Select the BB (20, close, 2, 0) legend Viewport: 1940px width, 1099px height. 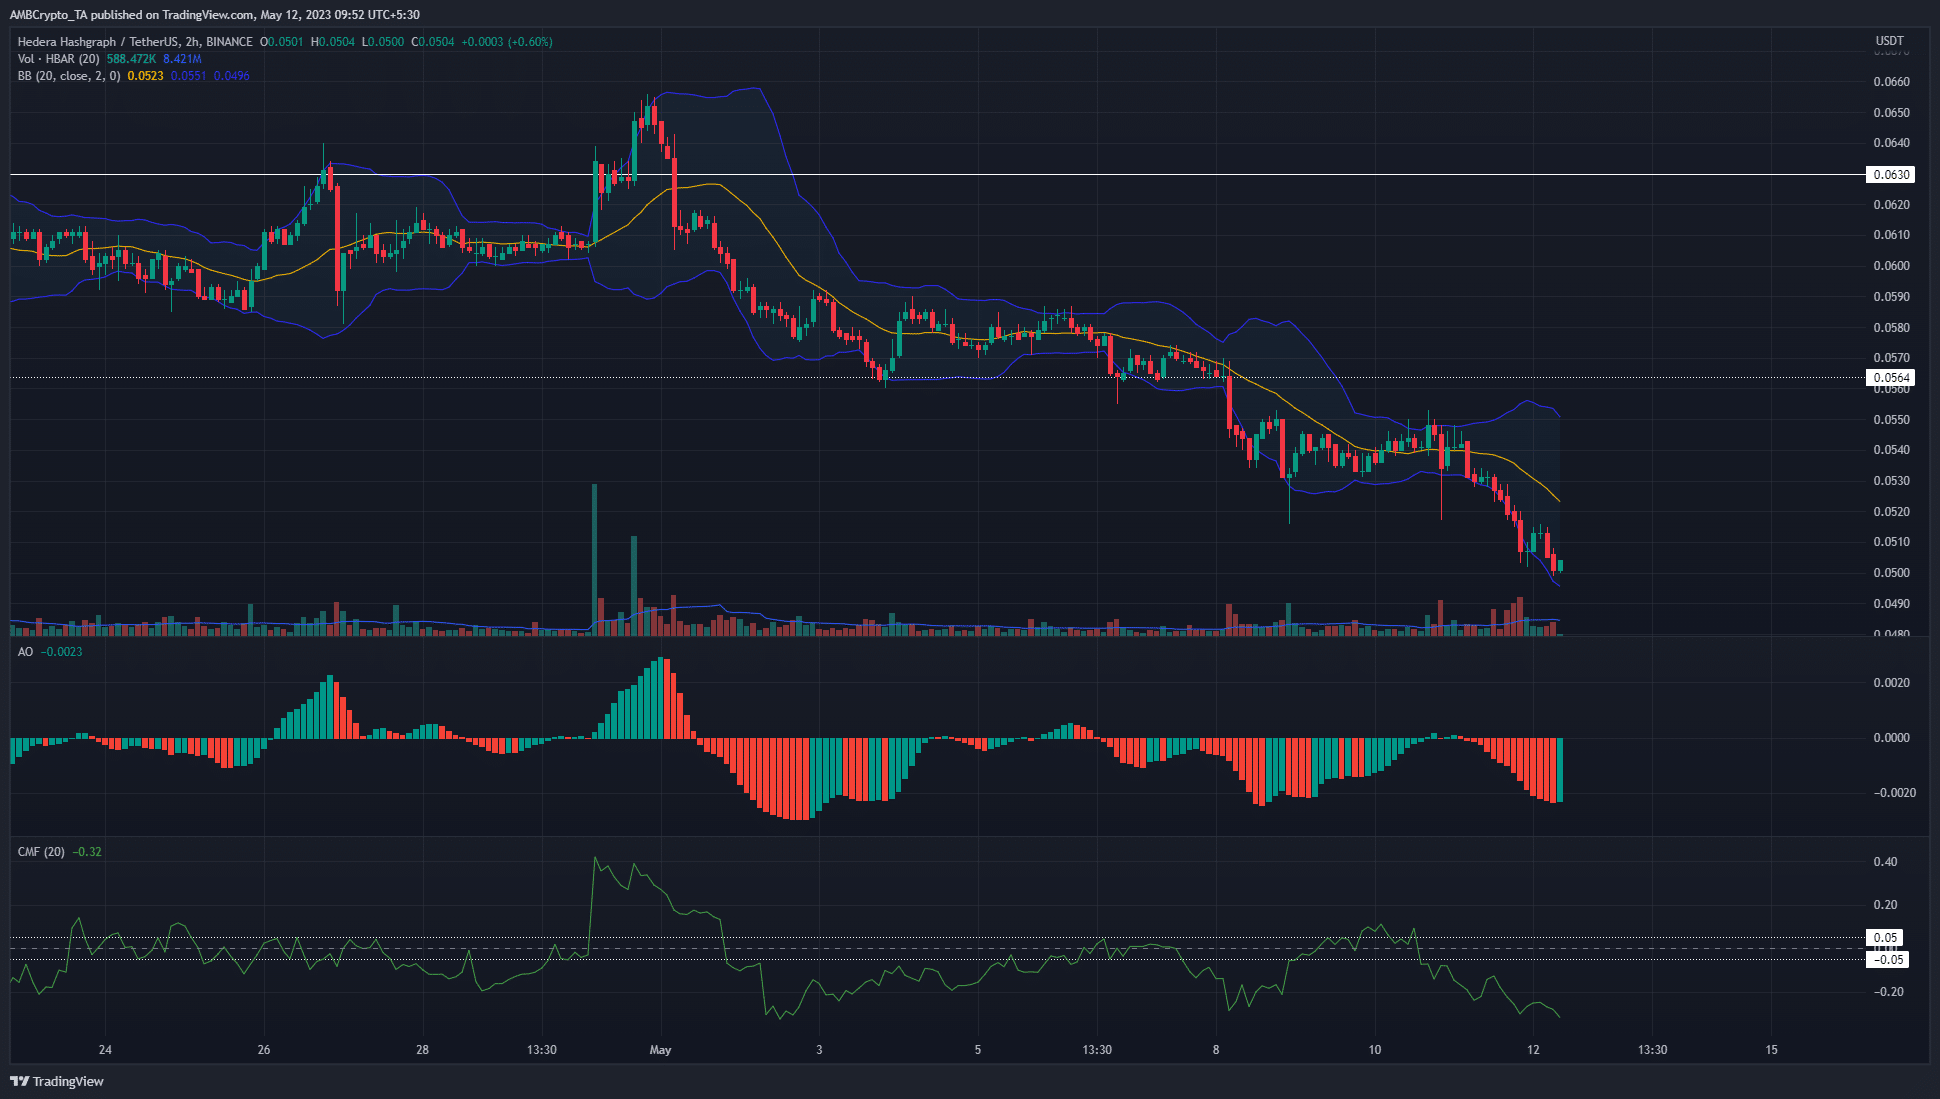point(69,76)
